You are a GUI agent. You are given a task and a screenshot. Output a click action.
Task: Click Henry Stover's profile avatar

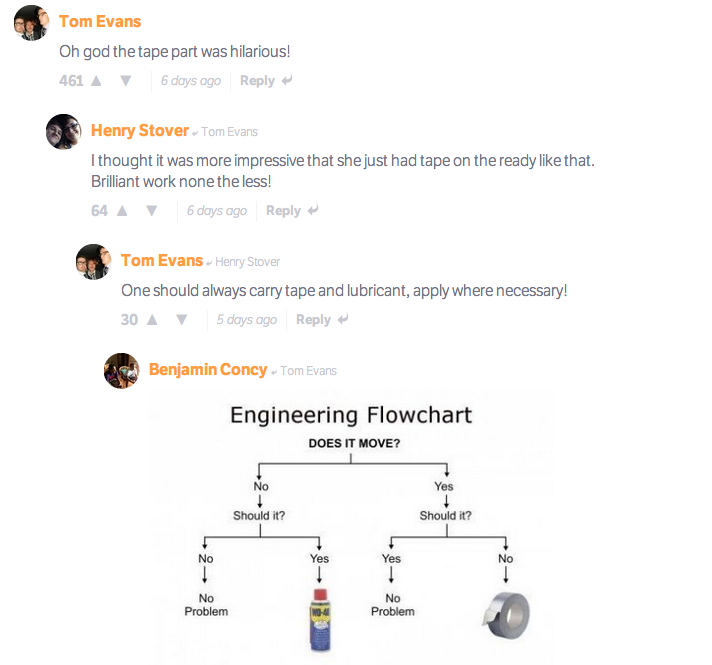point(63,131)
